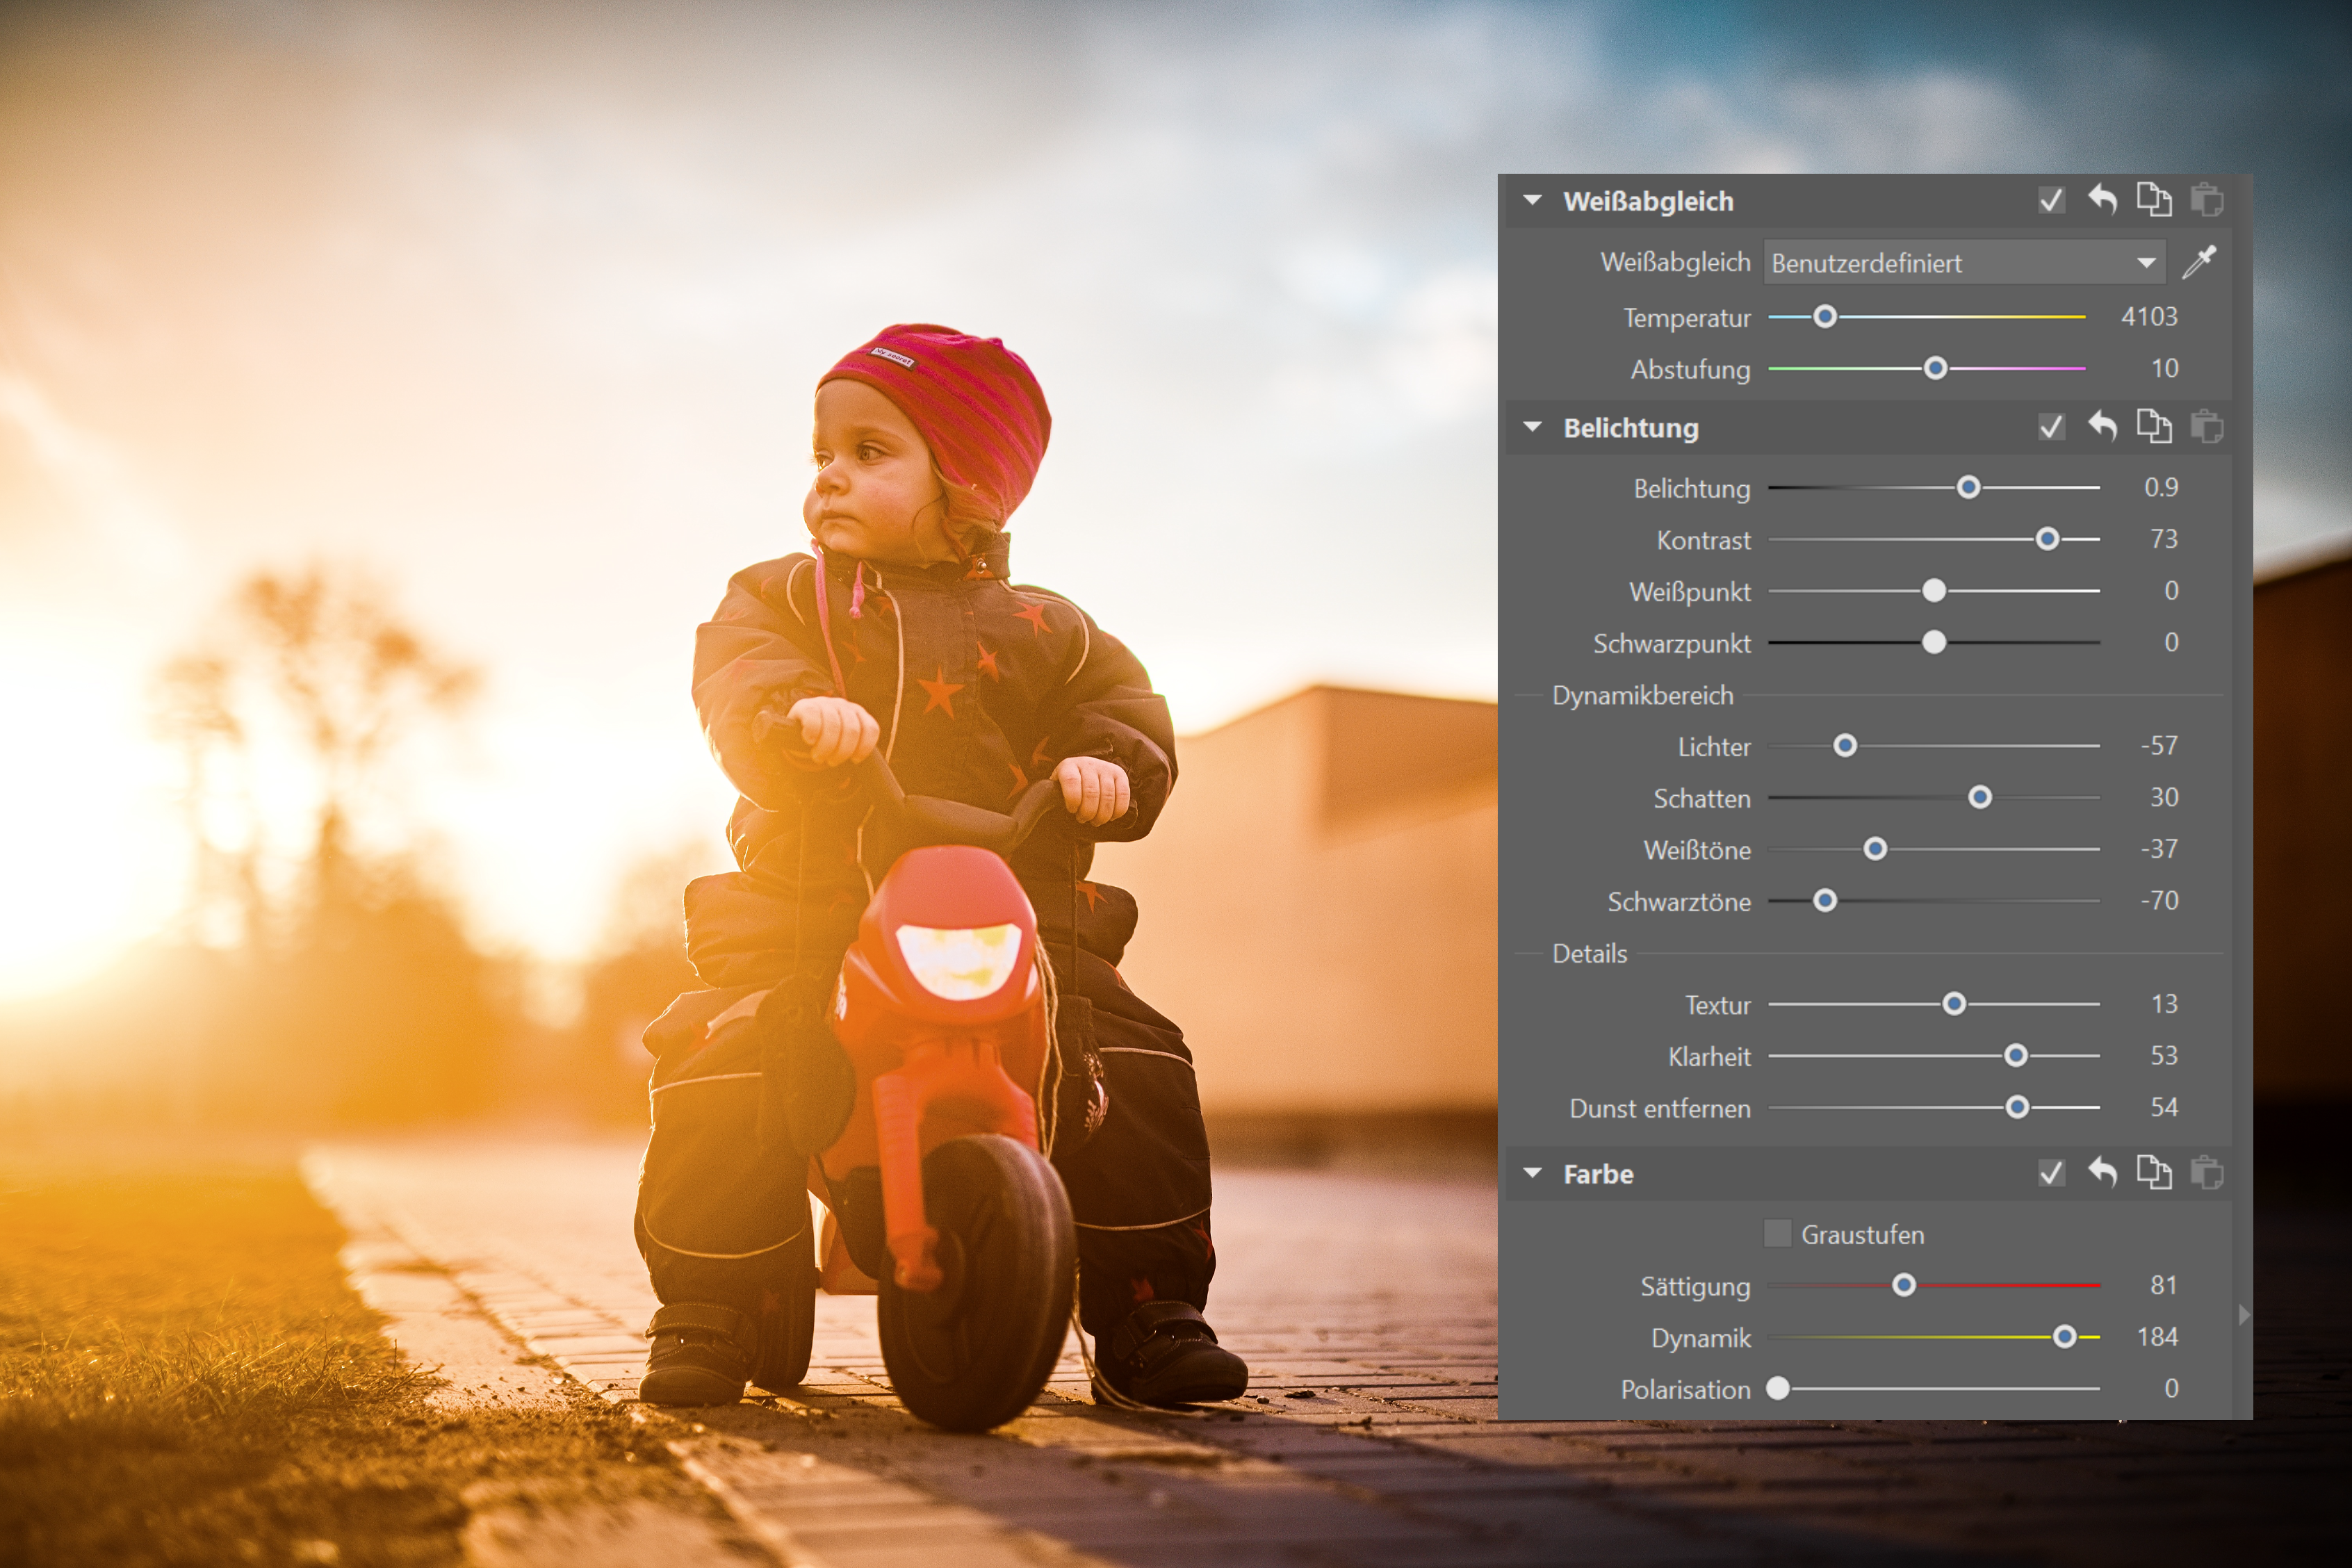The image size is (2352, 1568).
Task: Copy the Weißabgleich settings
Action: pos(2154,200)
